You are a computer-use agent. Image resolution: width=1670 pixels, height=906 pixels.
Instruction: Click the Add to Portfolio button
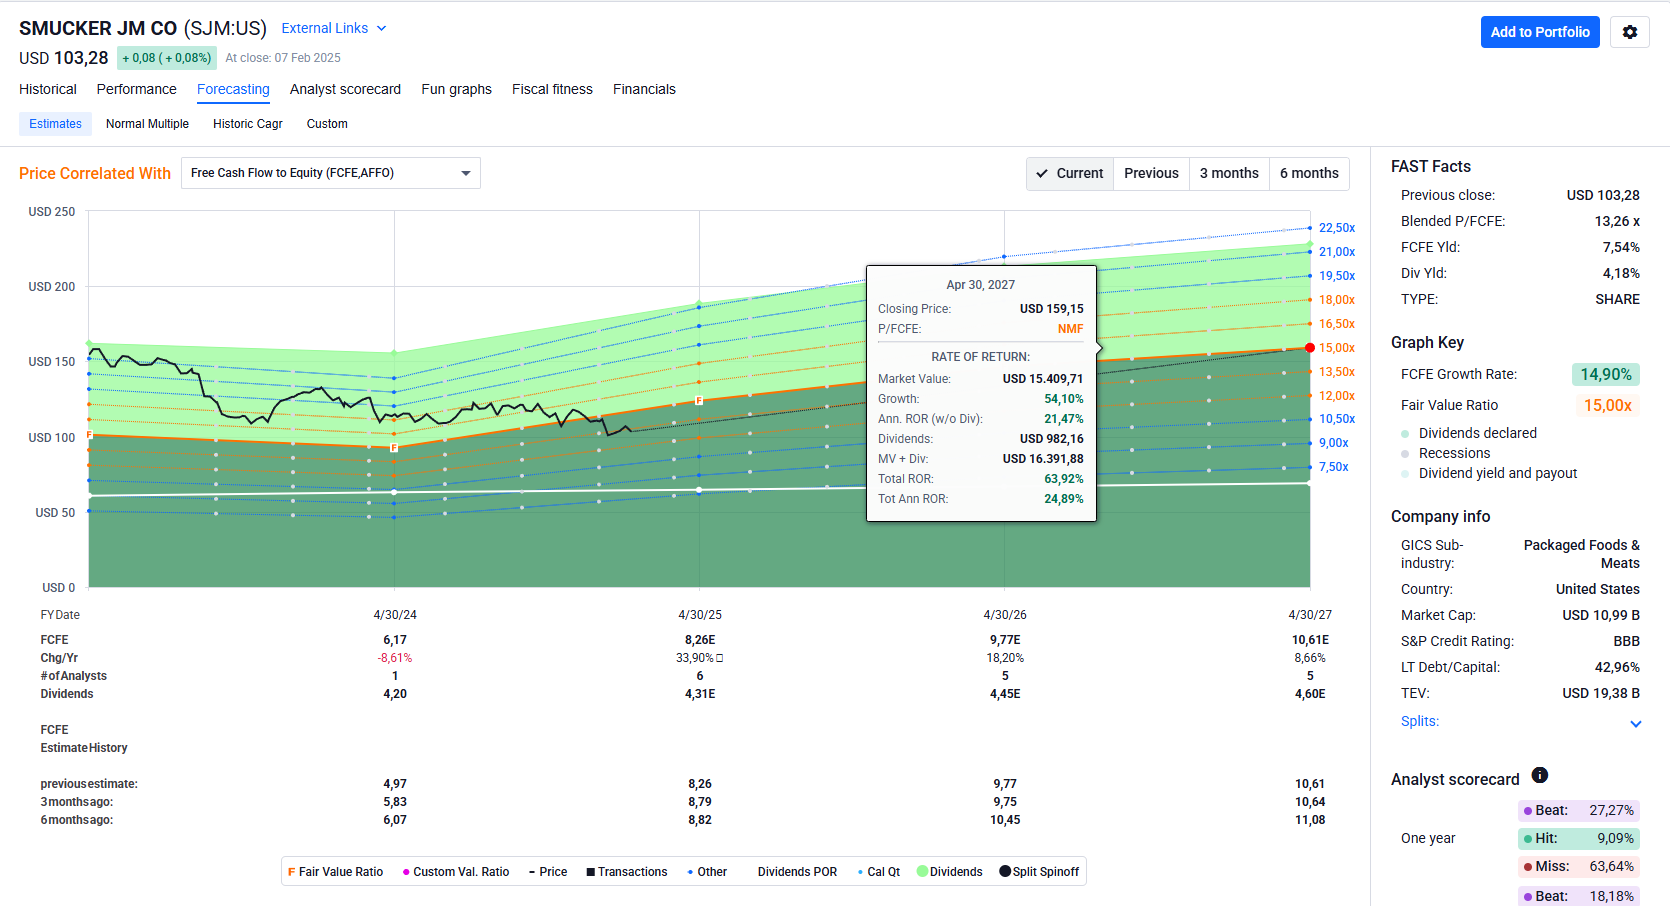tap(1540, 32)
